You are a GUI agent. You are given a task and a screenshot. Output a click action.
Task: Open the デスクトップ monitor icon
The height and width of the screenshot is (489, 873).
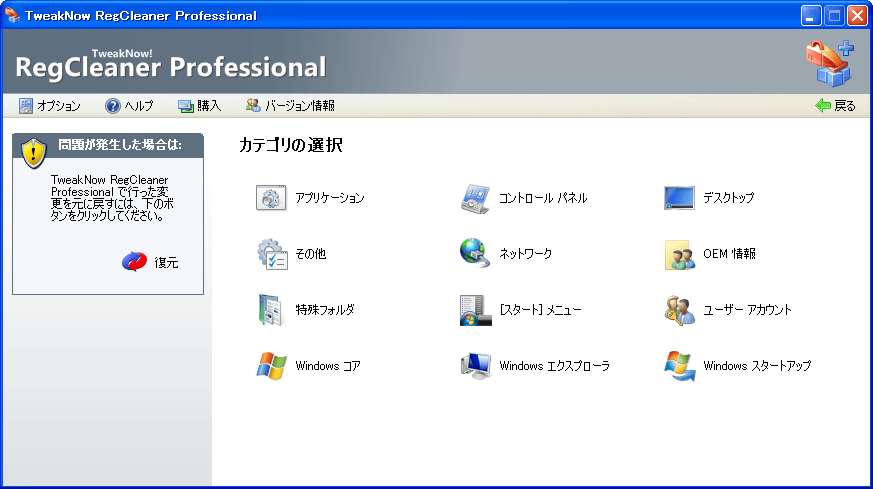coord(679,198)
